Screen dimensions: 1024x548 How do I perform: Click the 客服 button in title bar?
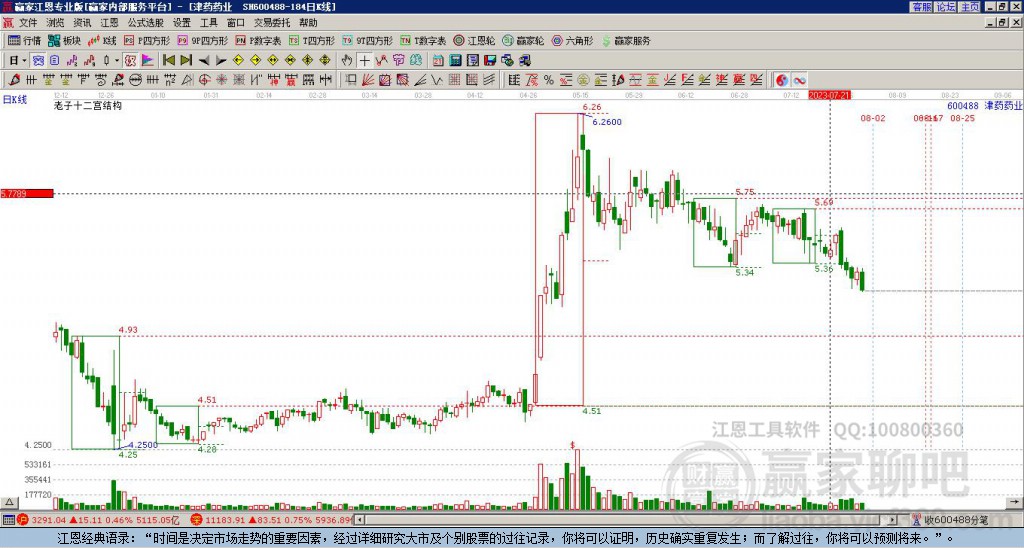[921, 7]
